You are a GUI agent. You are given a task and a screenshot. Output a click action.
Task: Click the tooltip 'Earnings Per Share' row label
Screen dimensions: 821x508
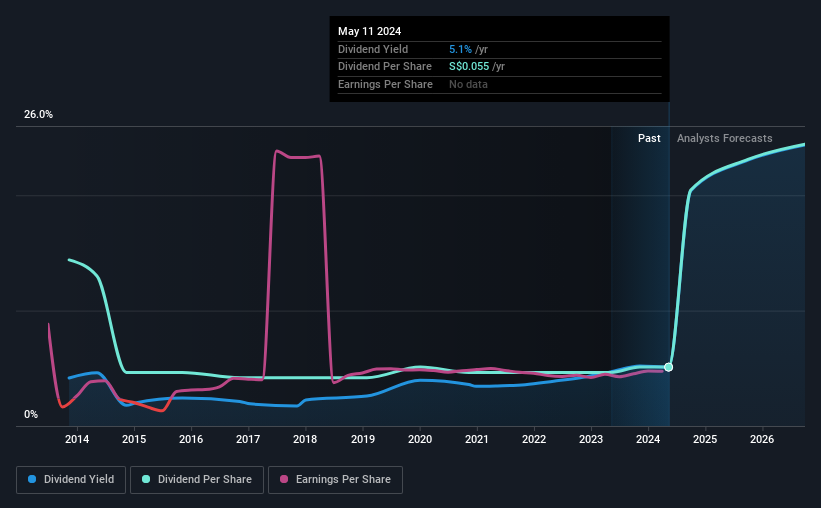(x=385, y=84)
